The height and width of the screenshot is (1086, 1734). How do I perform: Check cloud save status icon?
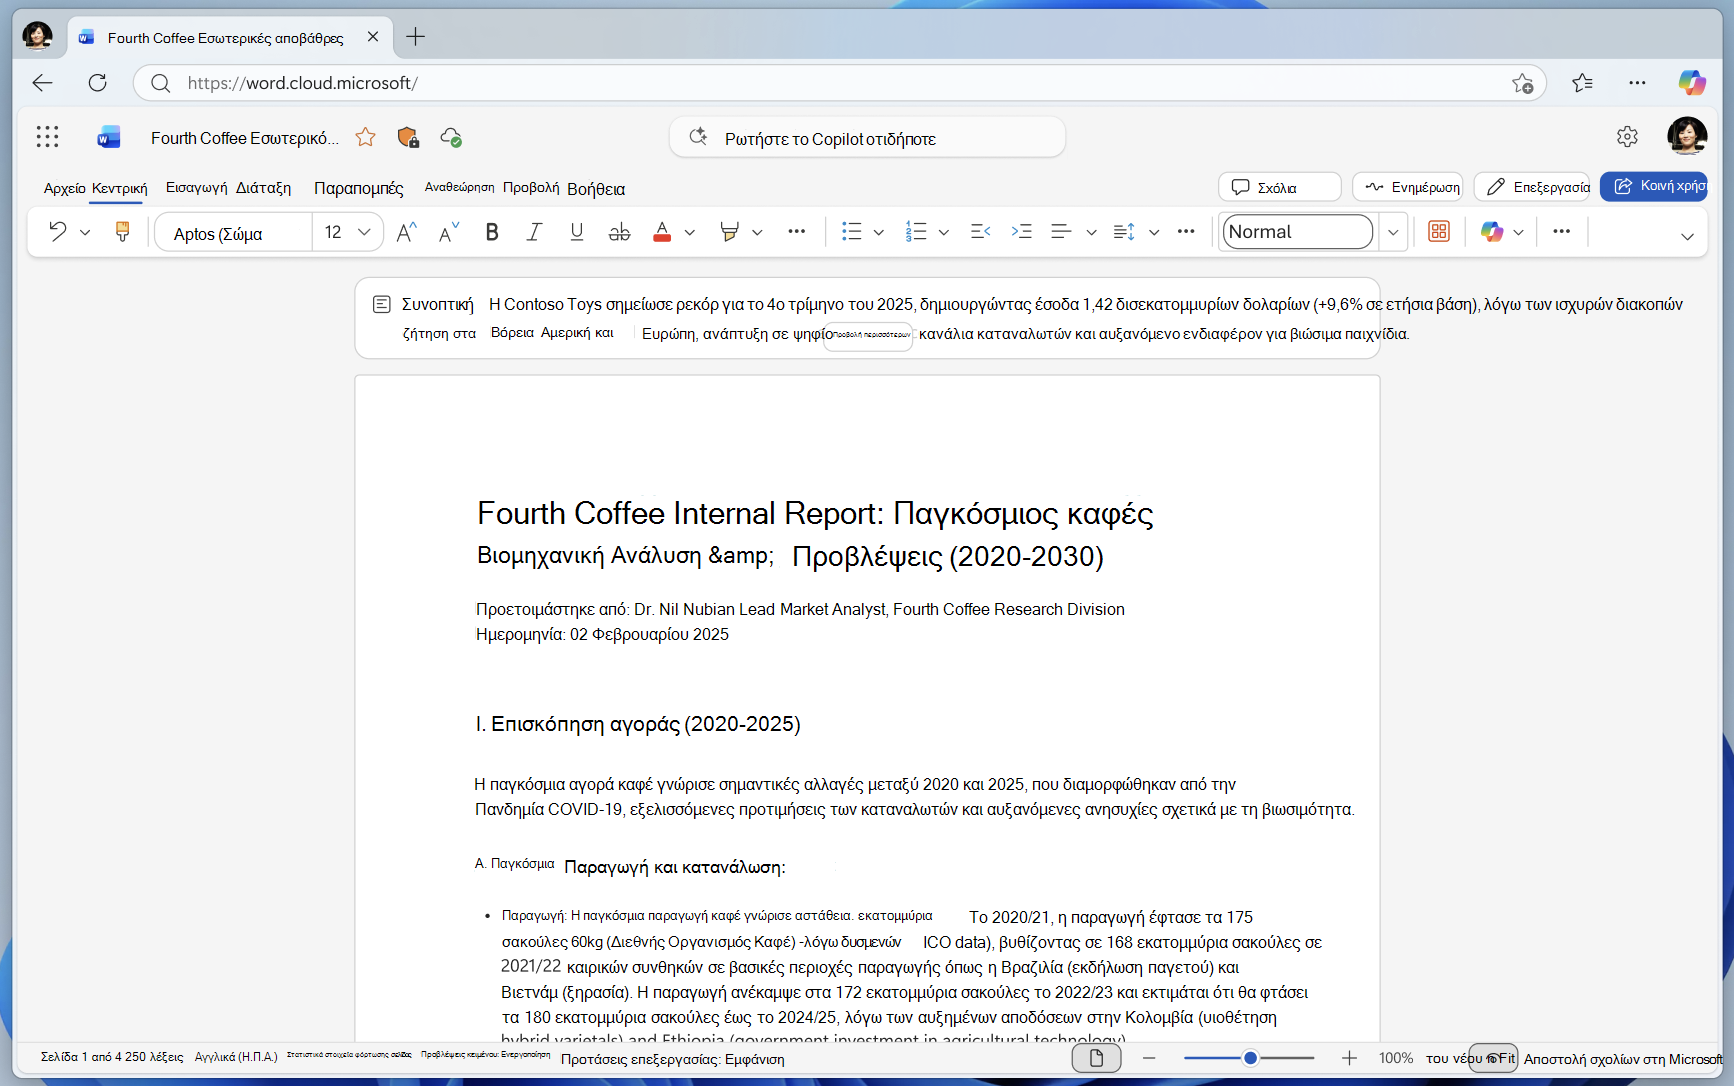(451, 137)
